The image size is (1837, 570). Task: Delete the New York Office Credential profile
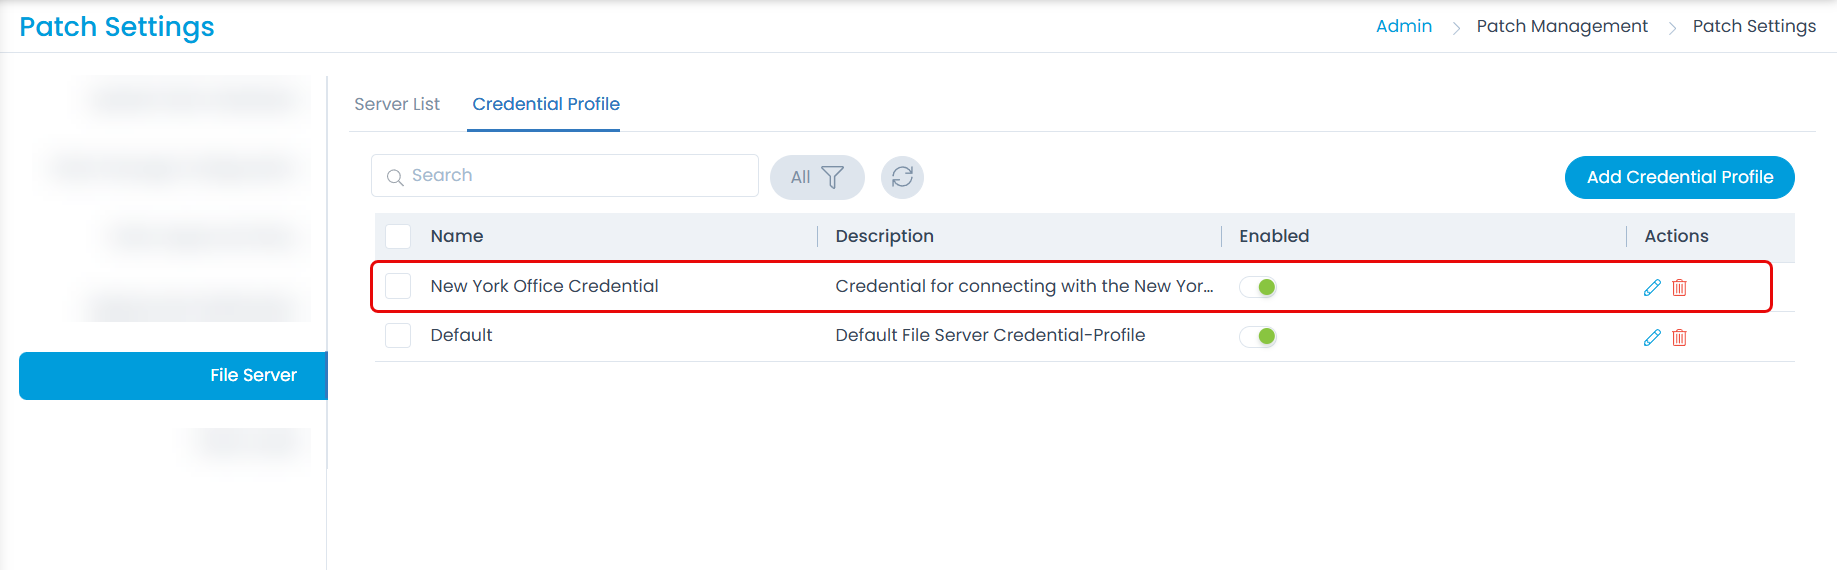(1679, 288)
